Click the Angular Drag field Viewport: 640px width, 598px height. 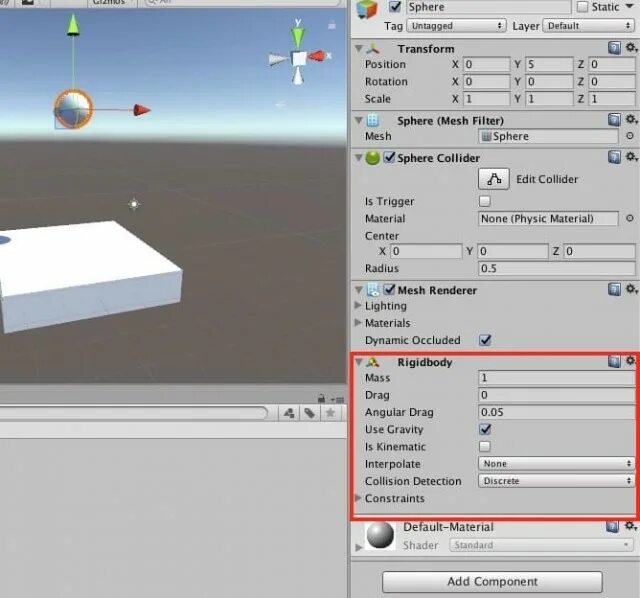(x=556, y=412)
